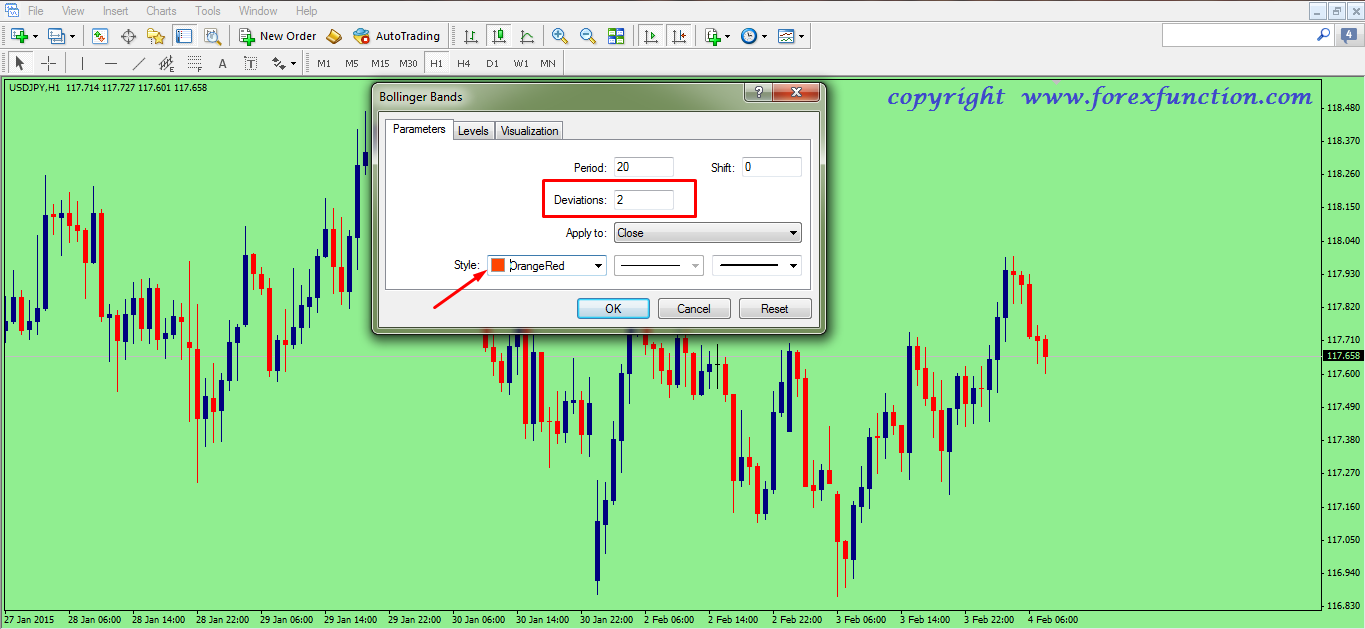Open the Strategy Tester icon

[212, 36]
